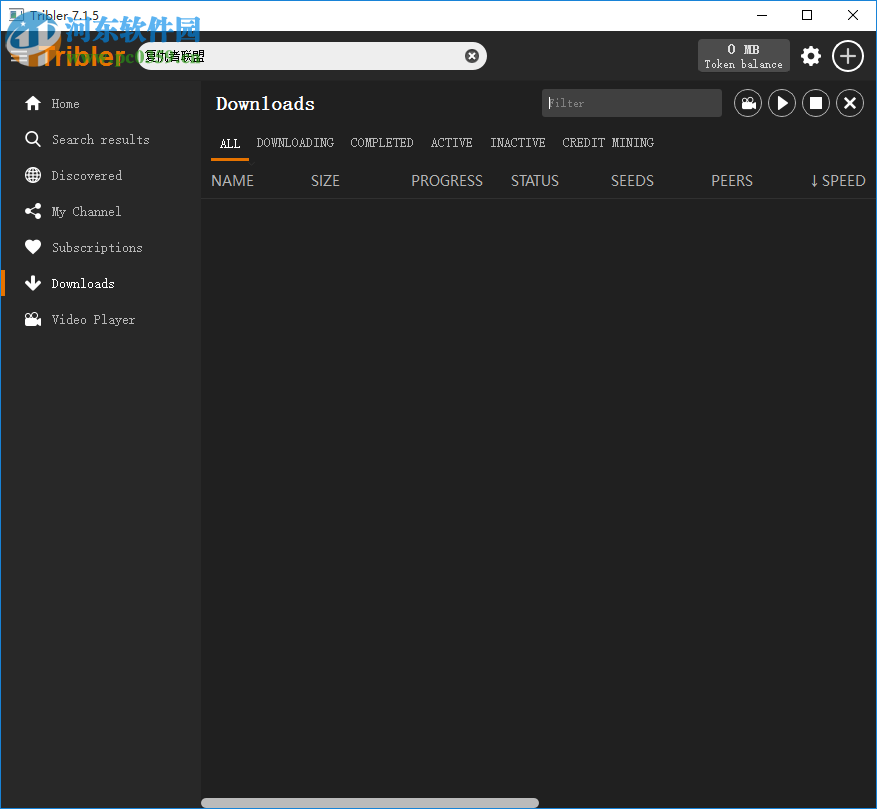The width and height of the screenshot is (877, 809).
Task: Sort downloads by PROGRESS column
Action: tap(446, 181)
